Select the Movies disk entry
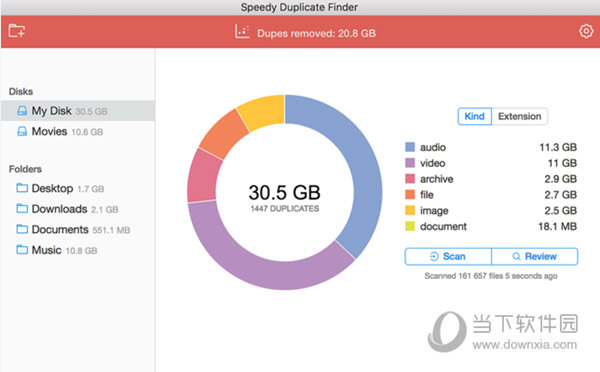 click(x=78, y=132)
